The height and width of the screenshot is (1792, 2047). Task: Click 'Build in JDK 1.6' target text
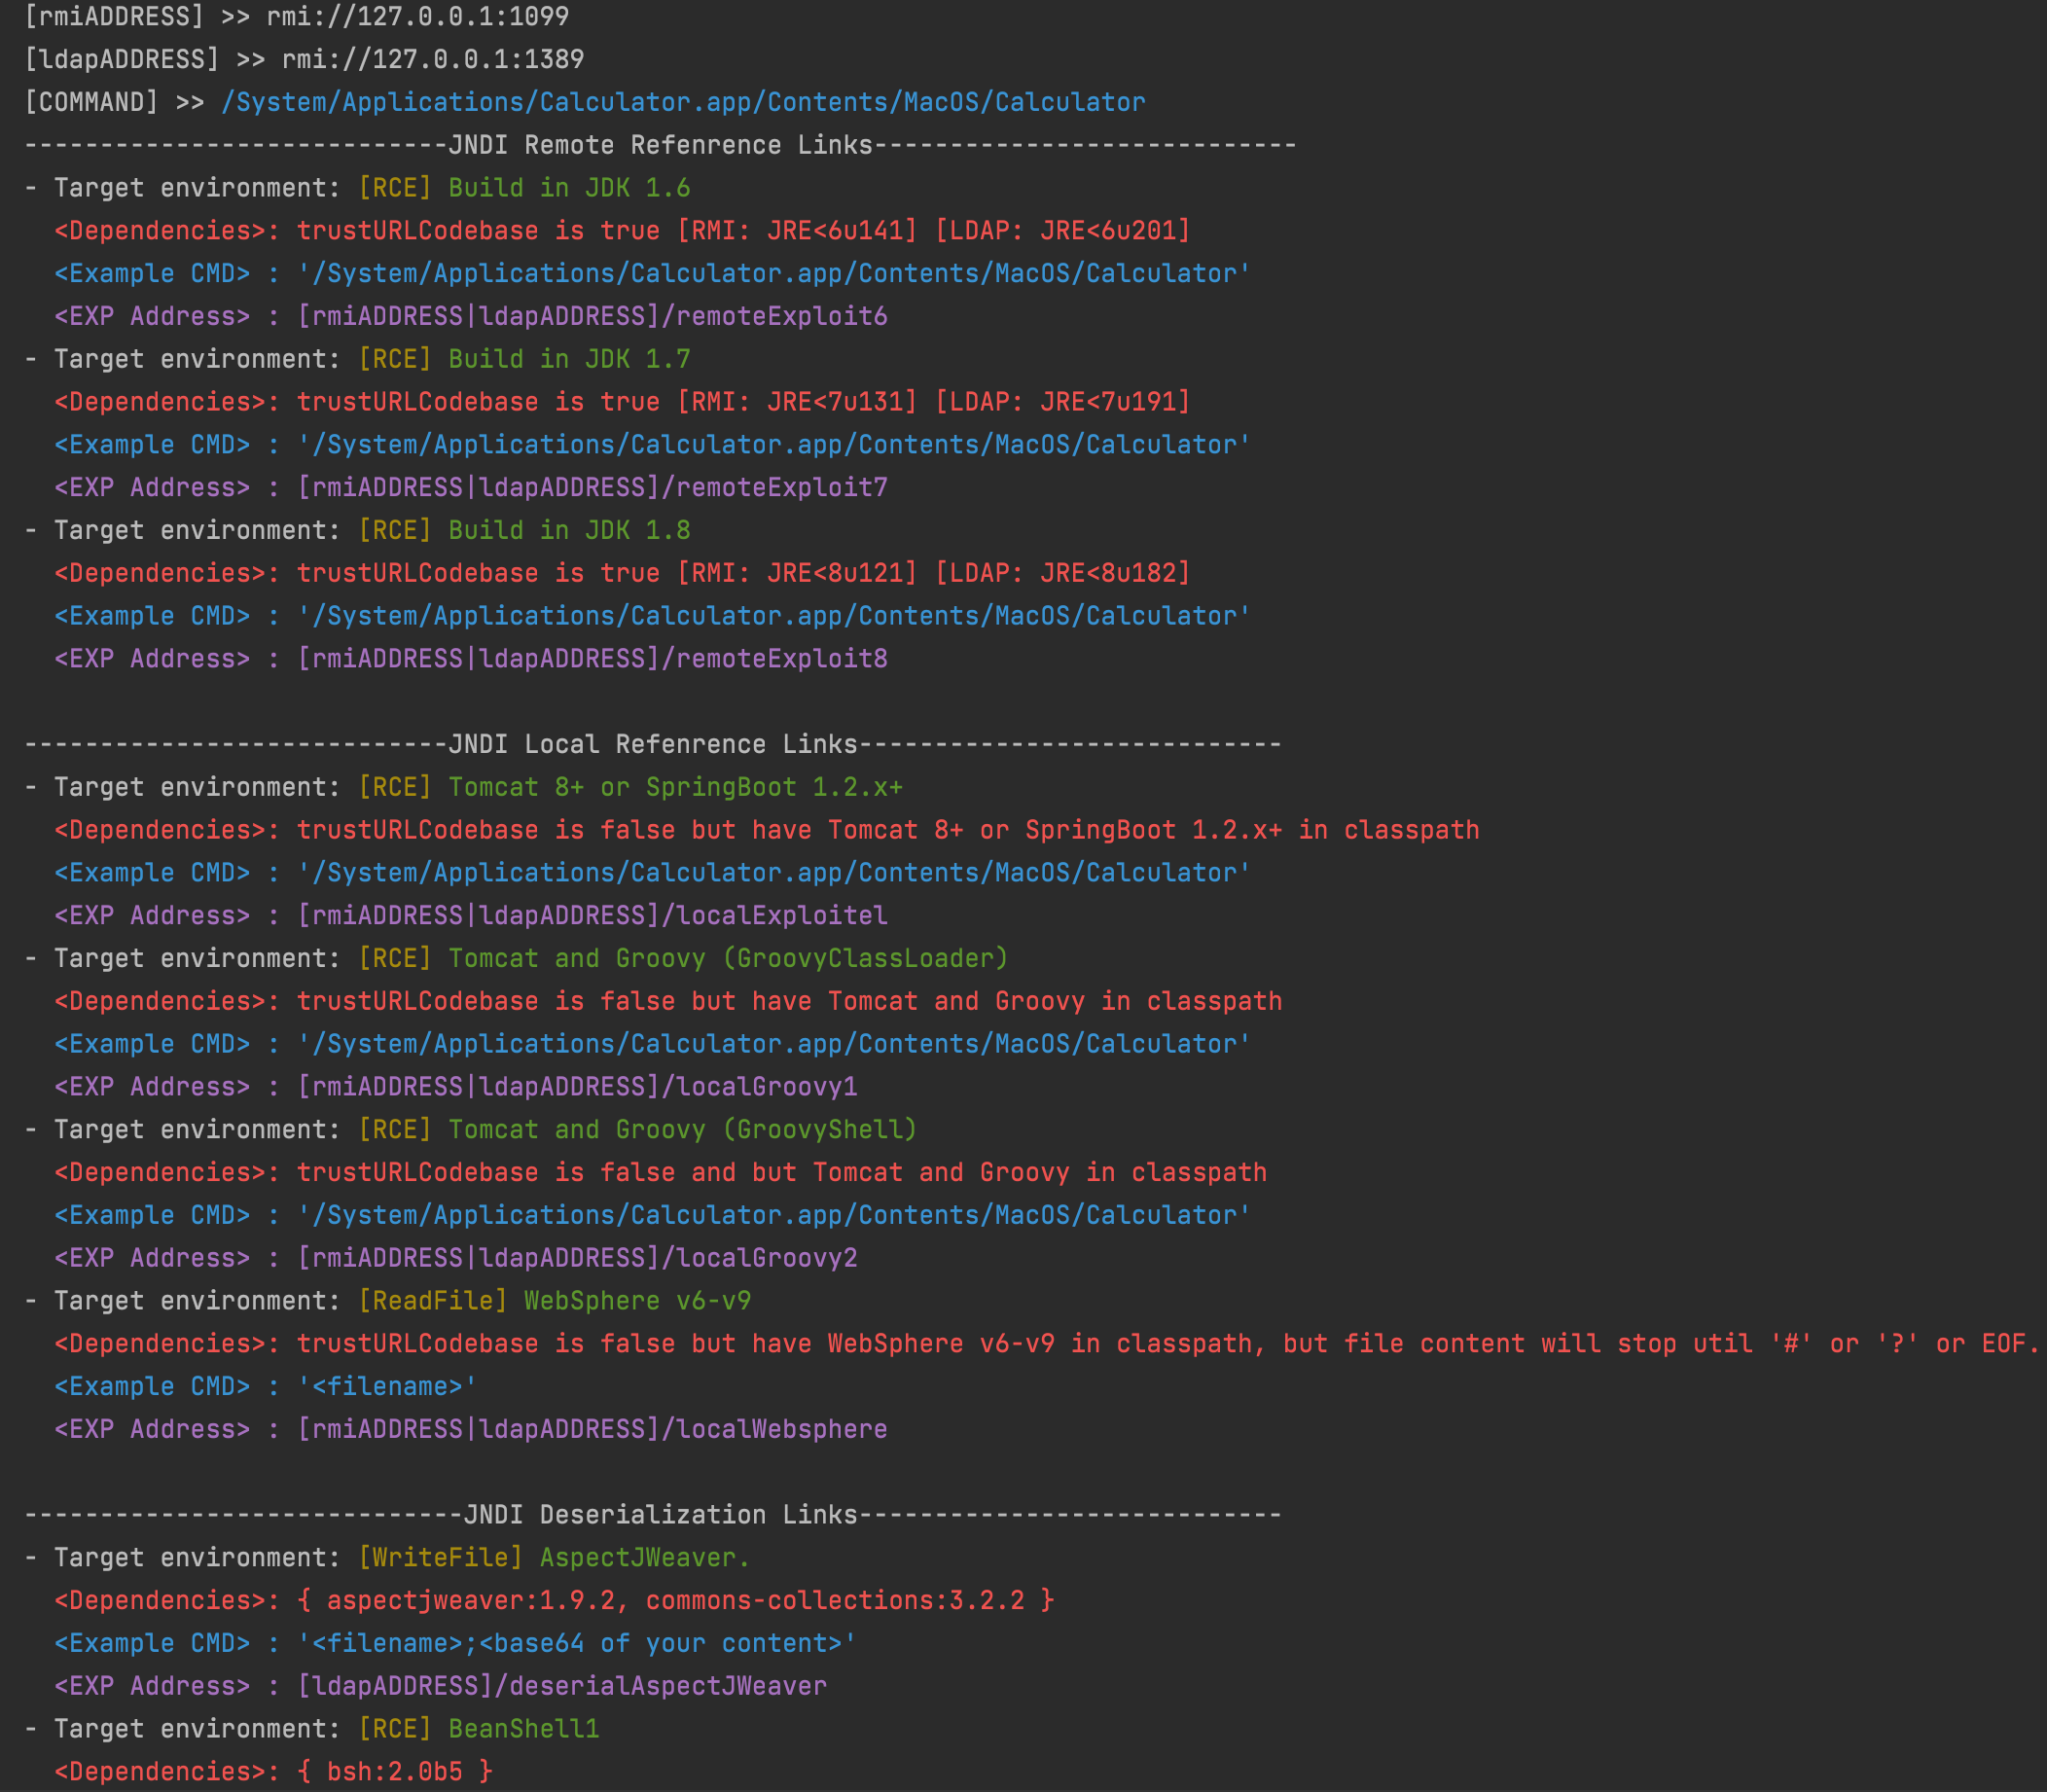[x=568, y=188]
